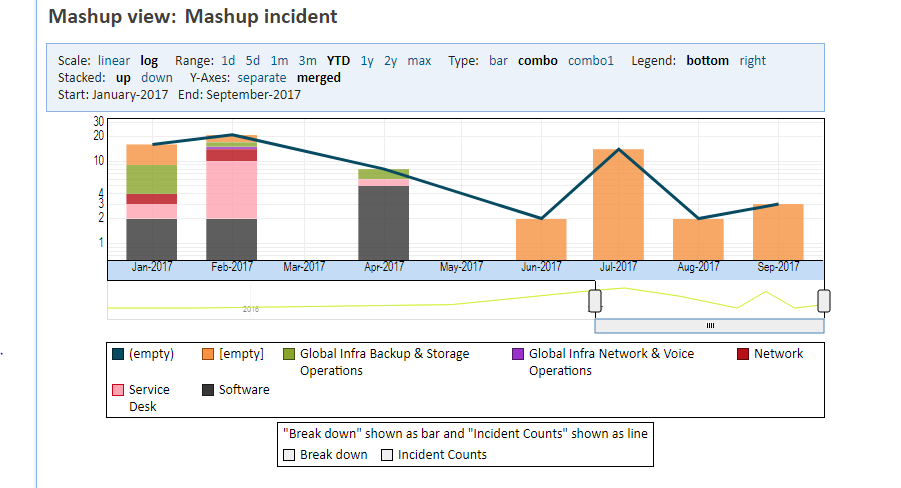Click the right range slider handle
Viewport: 901px width, 488px height.
pyautogui.click(x=824, y=300)
